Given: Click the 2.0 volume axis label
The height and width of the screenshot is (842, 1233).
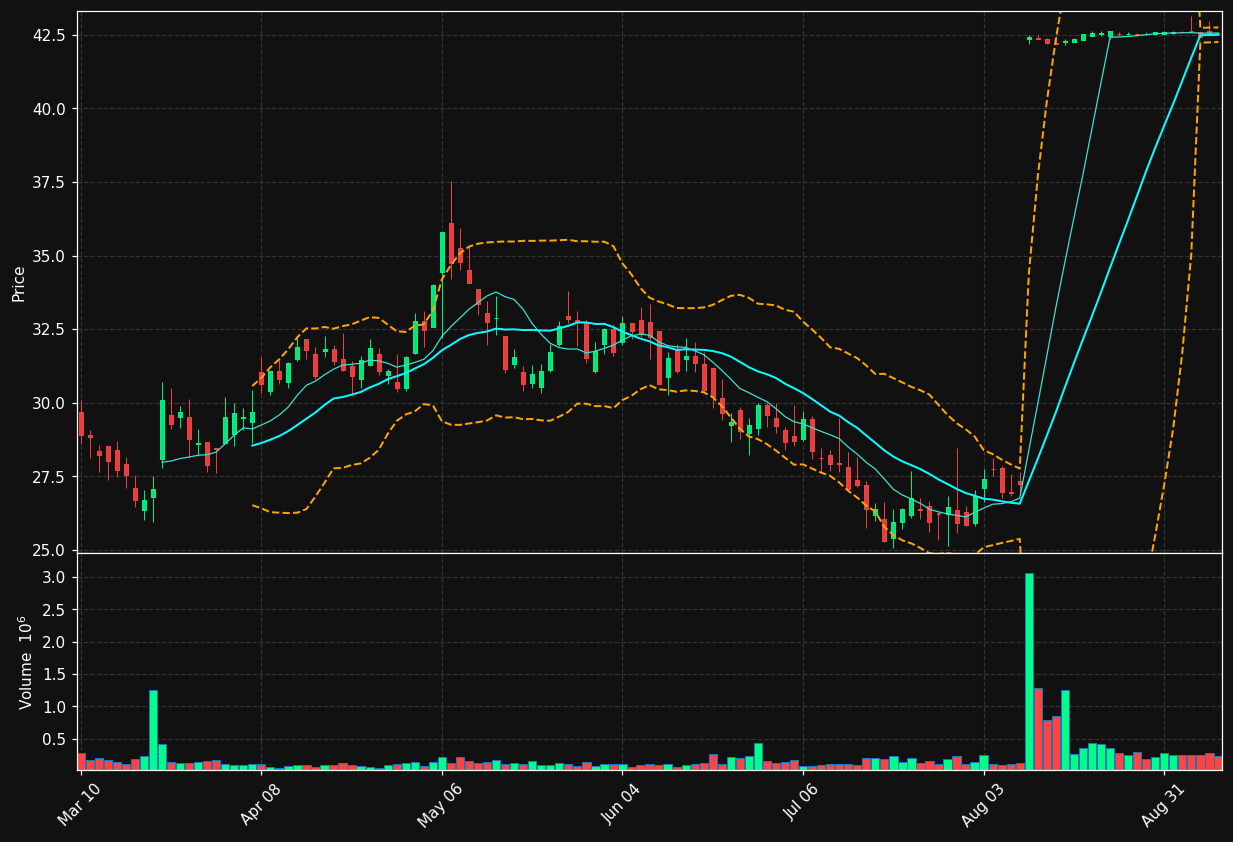Looking at the screenshot, I should 55,642.
